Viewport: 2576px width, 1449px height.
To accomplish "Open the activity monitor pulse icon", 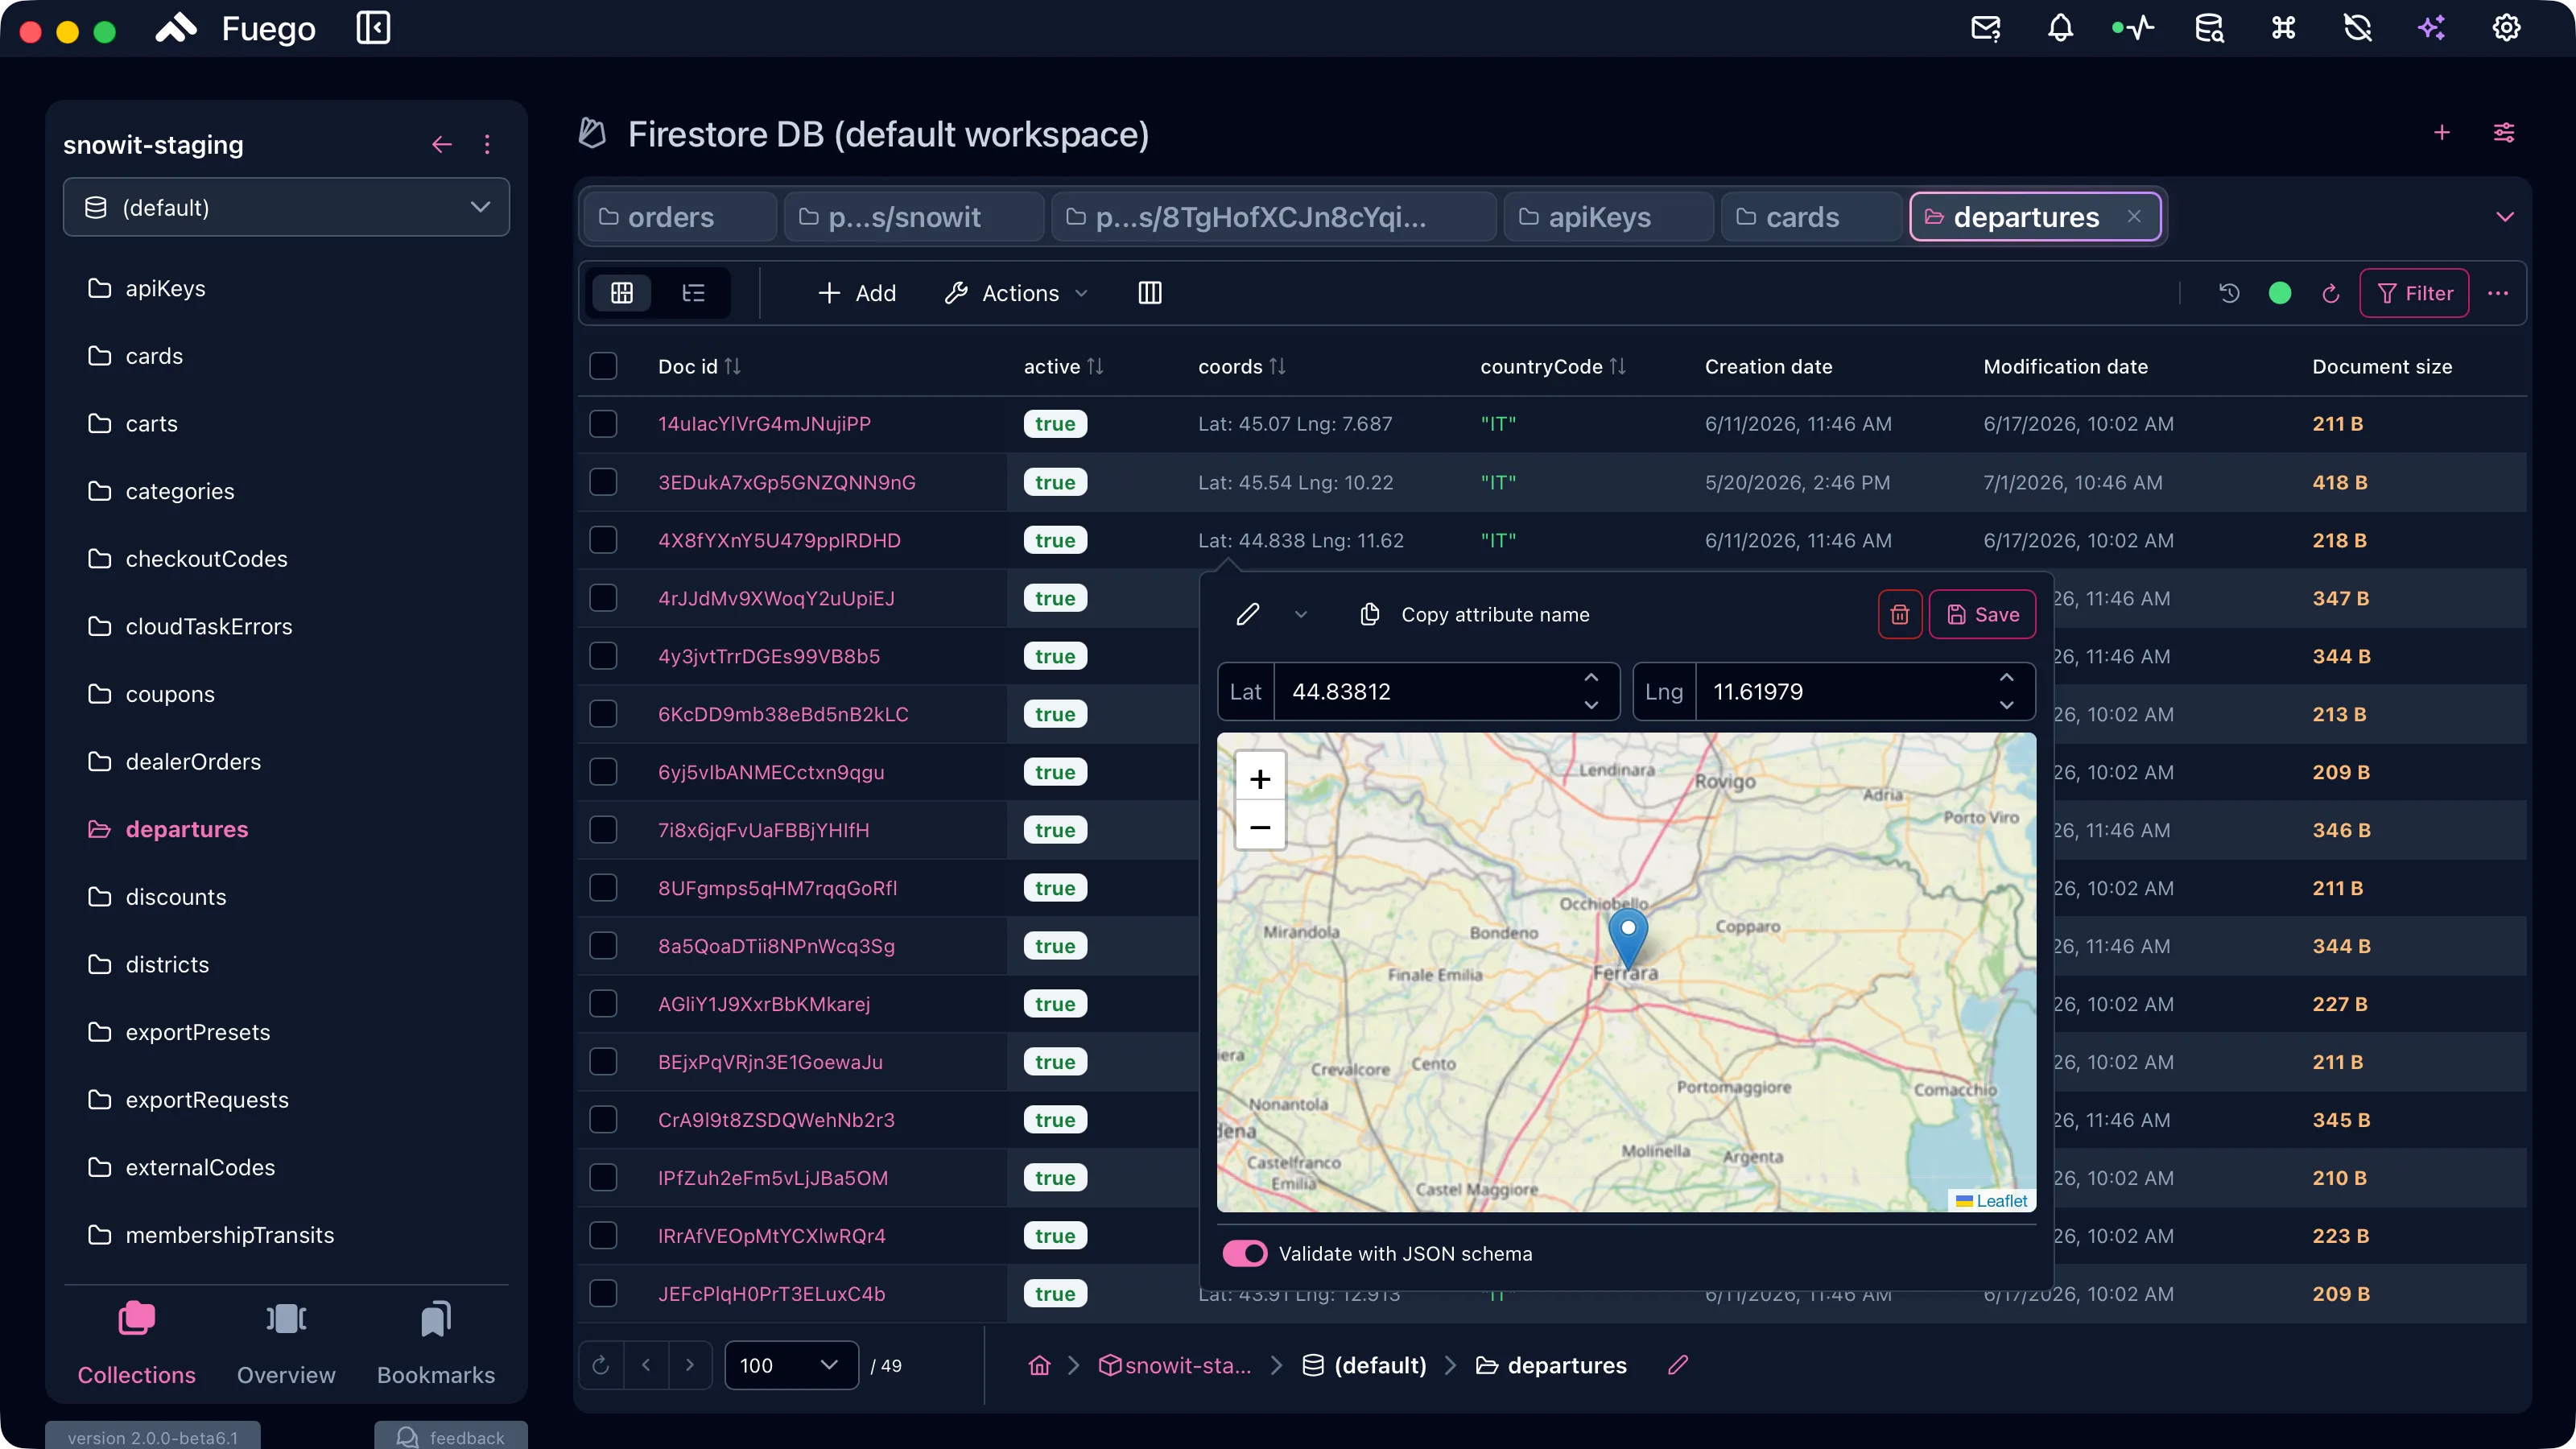I will pyautogui.click(x=2133, y=28).
